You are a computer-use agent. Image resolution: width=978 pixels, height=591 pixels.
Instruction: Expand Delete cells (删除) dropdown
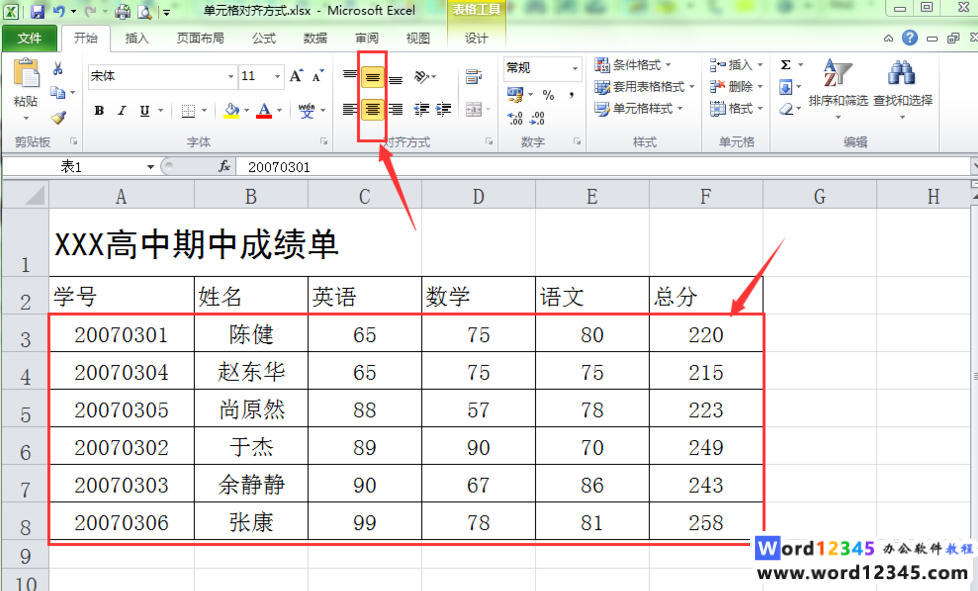click(x=760, y=87)
